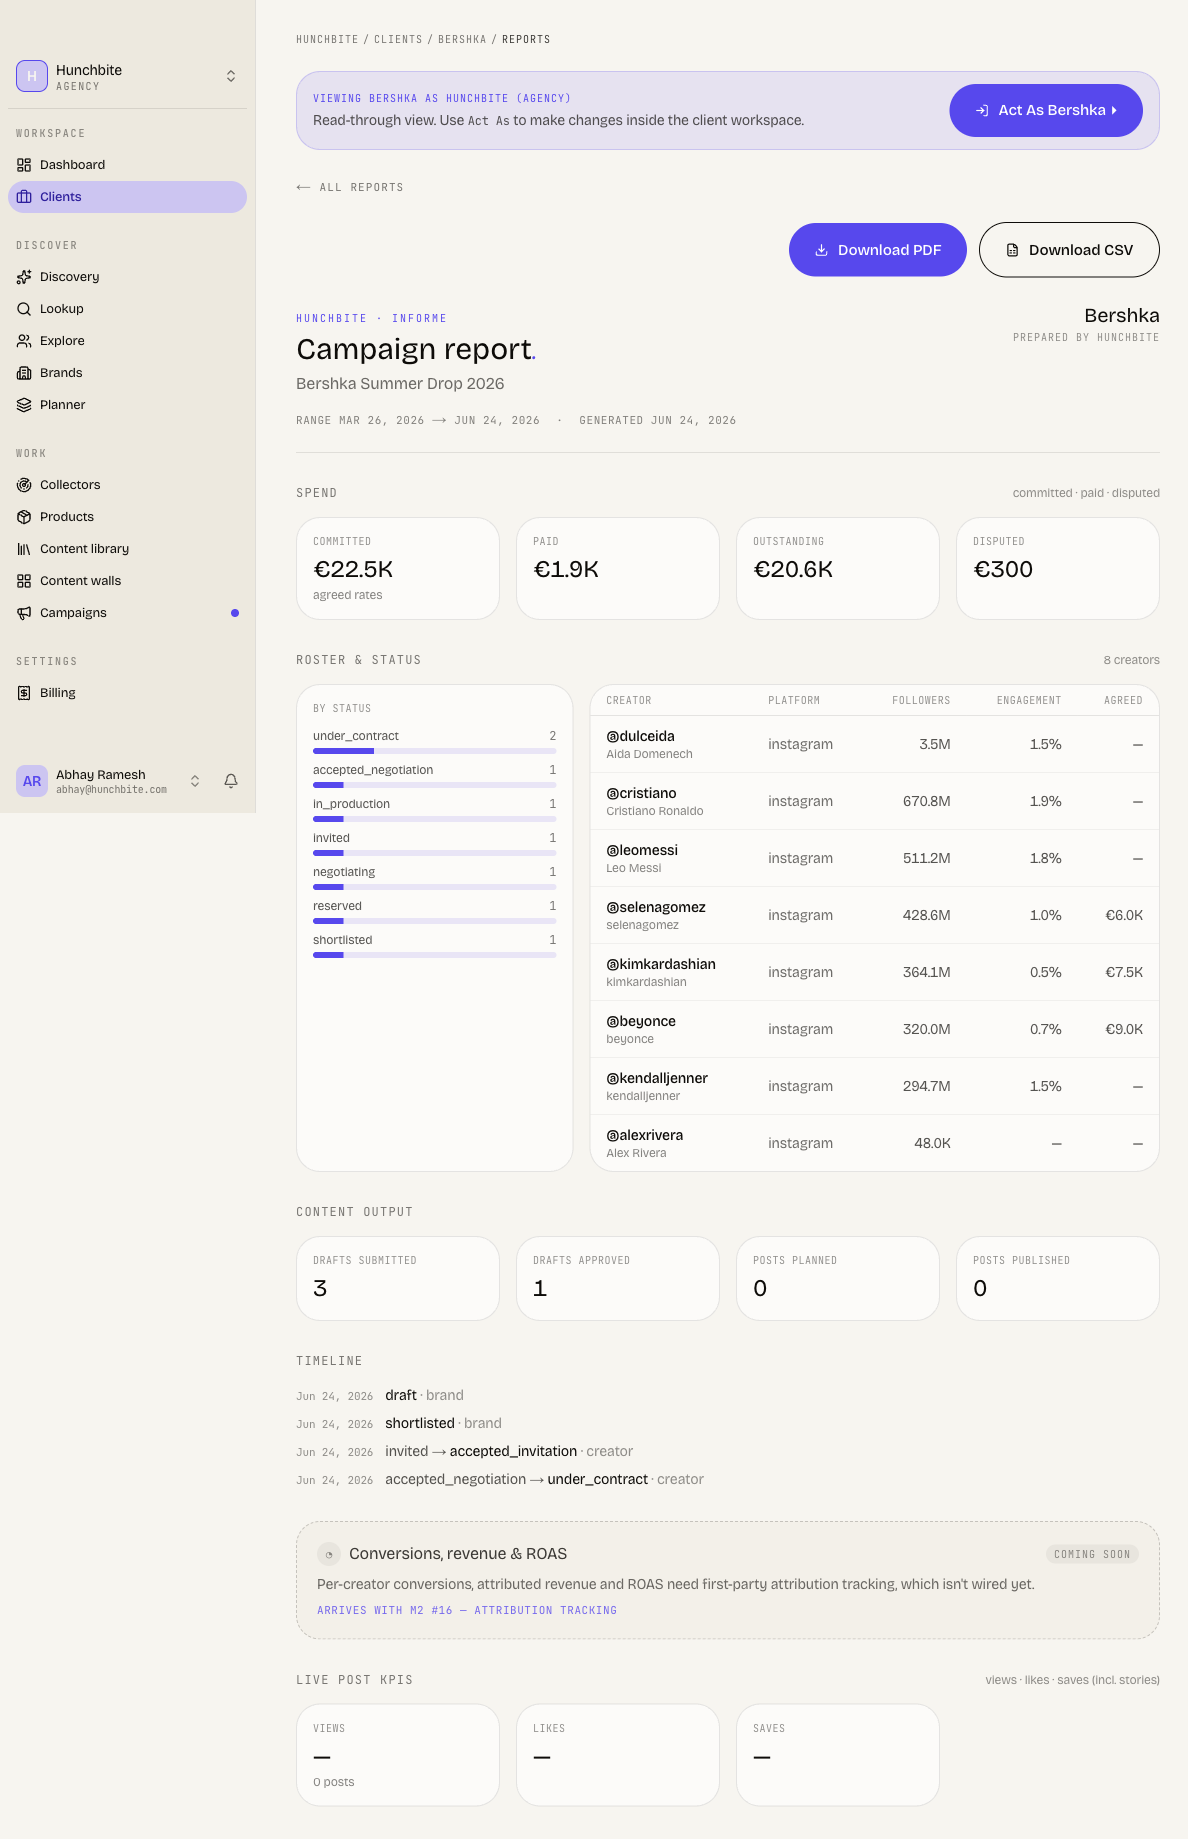
Task: Click the Content walls grid icon
Action: 24,581
